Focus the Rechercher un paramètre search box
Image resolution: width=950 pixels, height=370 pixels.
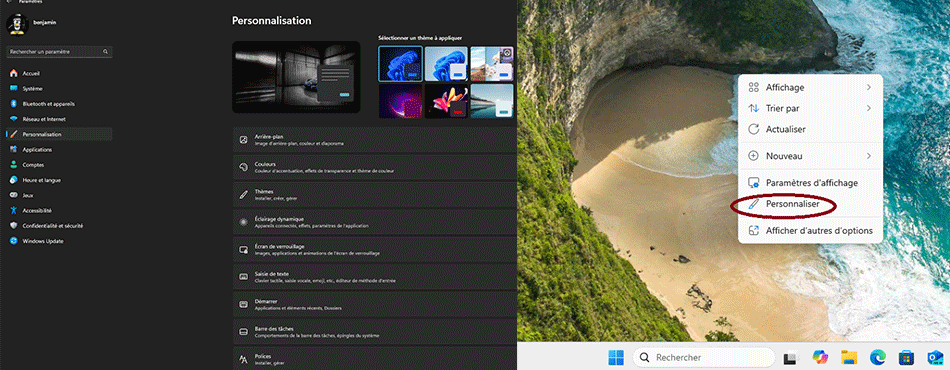(59, 52)
